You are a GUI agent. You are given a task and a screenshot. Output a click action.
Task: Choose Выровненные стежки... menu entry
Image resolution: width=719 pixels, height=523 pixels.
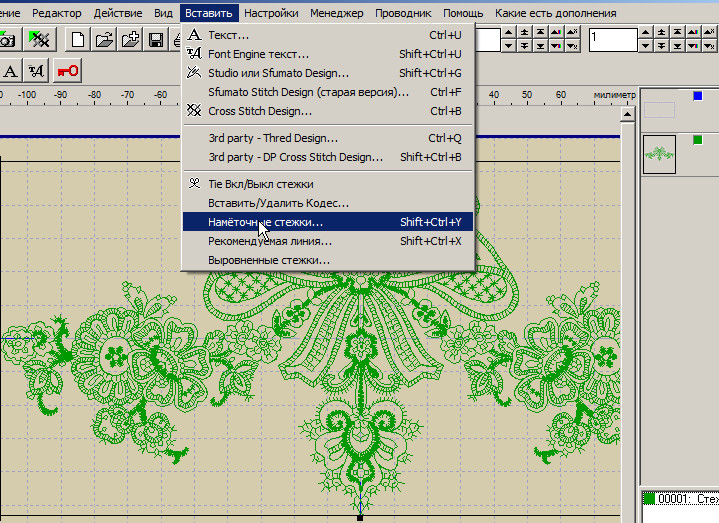(x=328, y=260)
